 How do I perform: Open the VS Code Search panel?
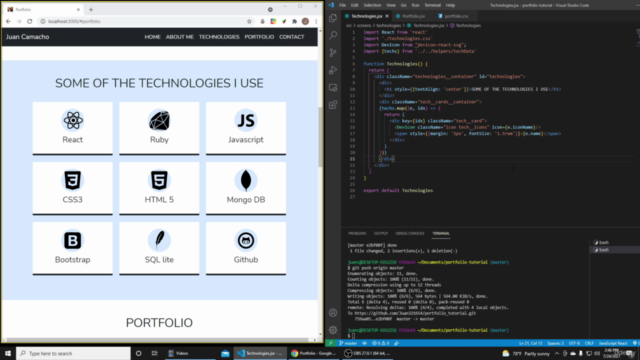click(x=333, y=35)
